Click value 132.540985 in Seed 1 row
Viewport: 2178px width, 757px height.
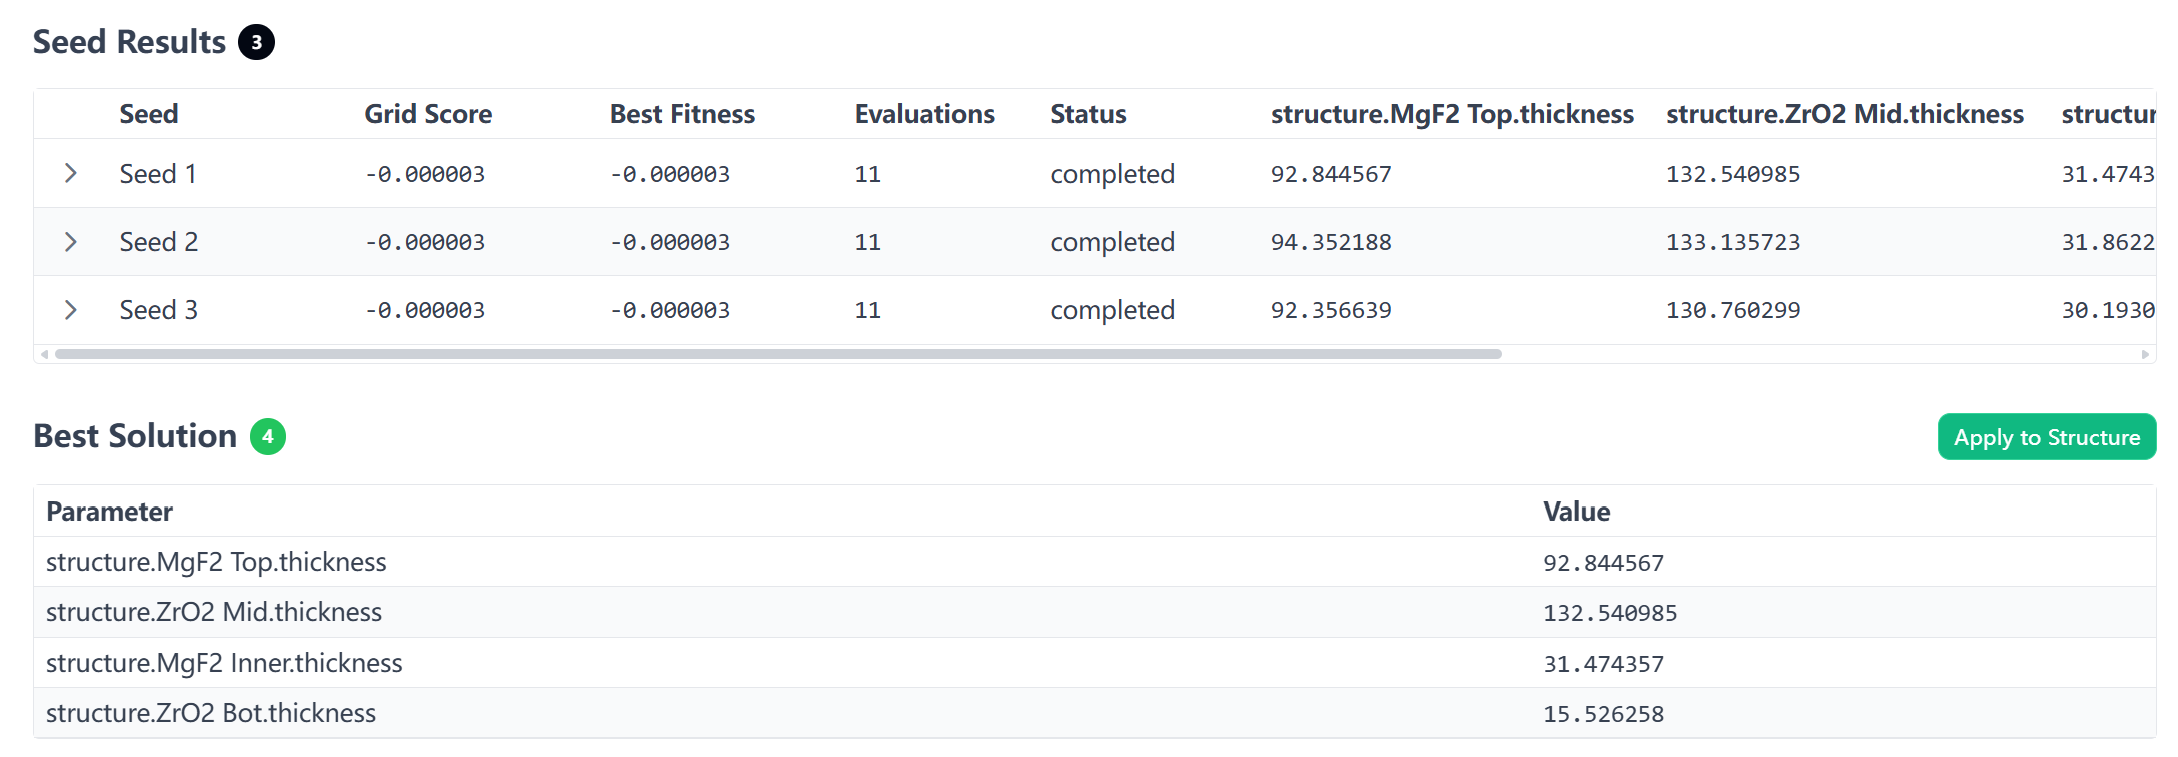(x=1733, y=174)
